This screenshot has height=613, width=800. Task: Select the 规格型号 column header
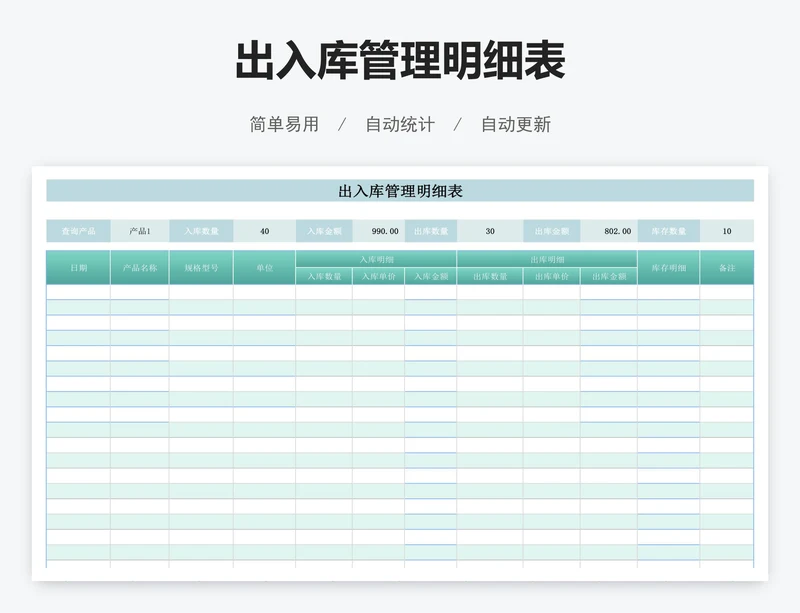coord(201,267)
